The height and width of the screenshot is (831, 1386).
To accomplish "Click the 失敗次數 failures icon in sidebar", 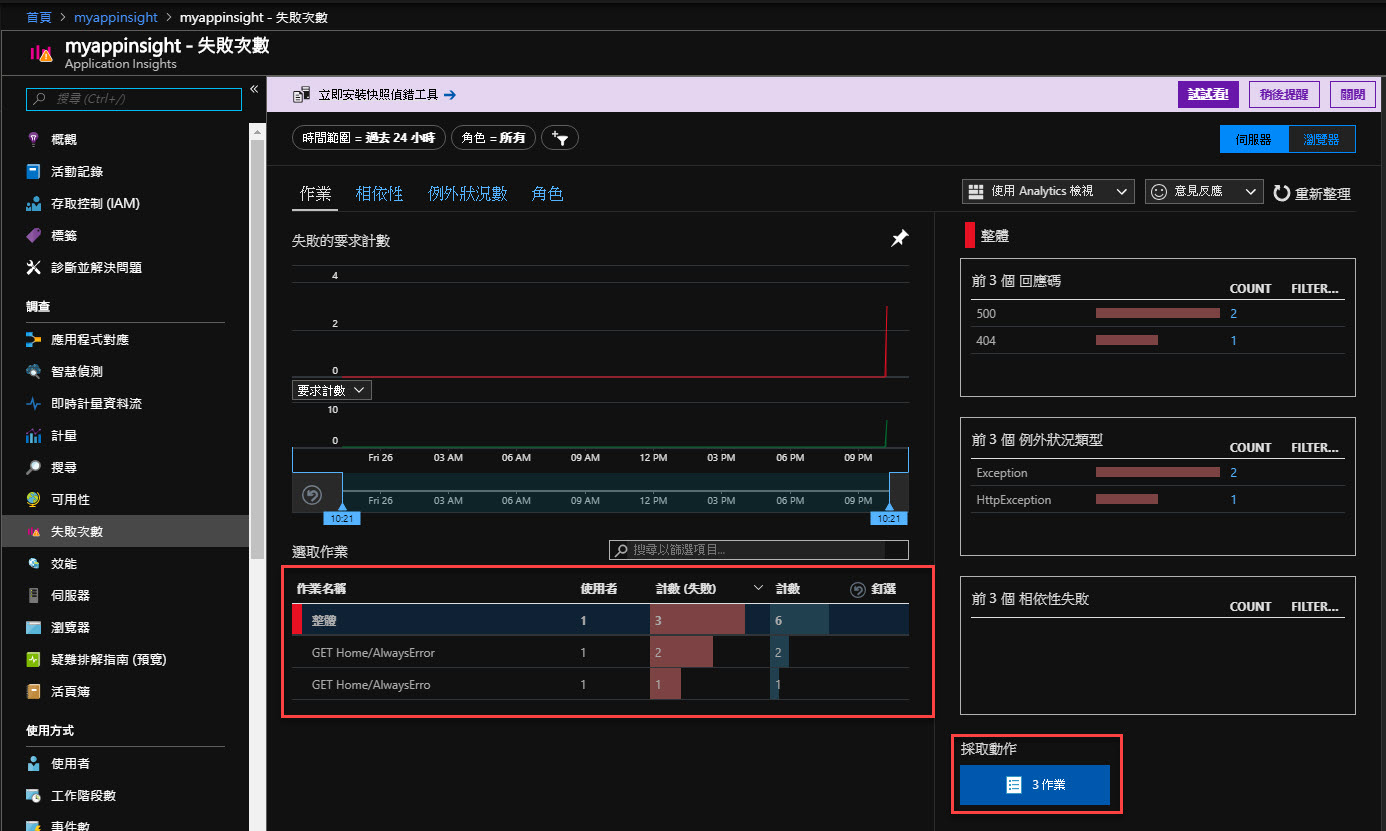I will (x=34, y=531).
